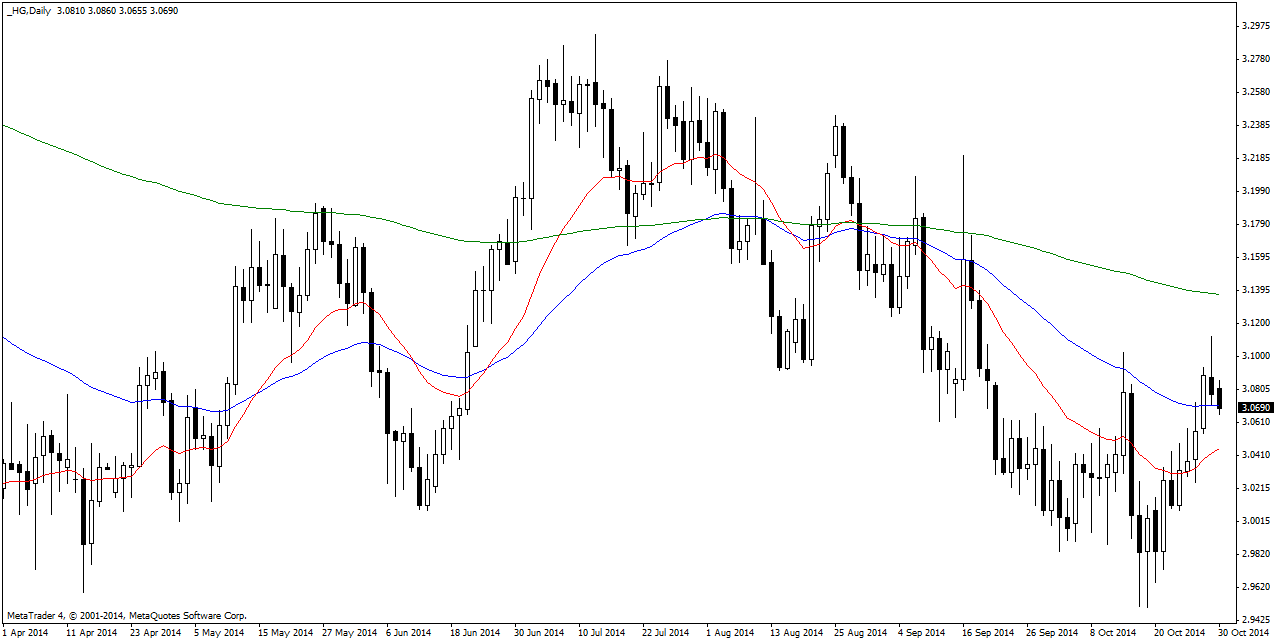Click the MetaTrader 4 copyright text
Image resolution: width=1276 pixels, height=641 pixels.
pos(126,616)
